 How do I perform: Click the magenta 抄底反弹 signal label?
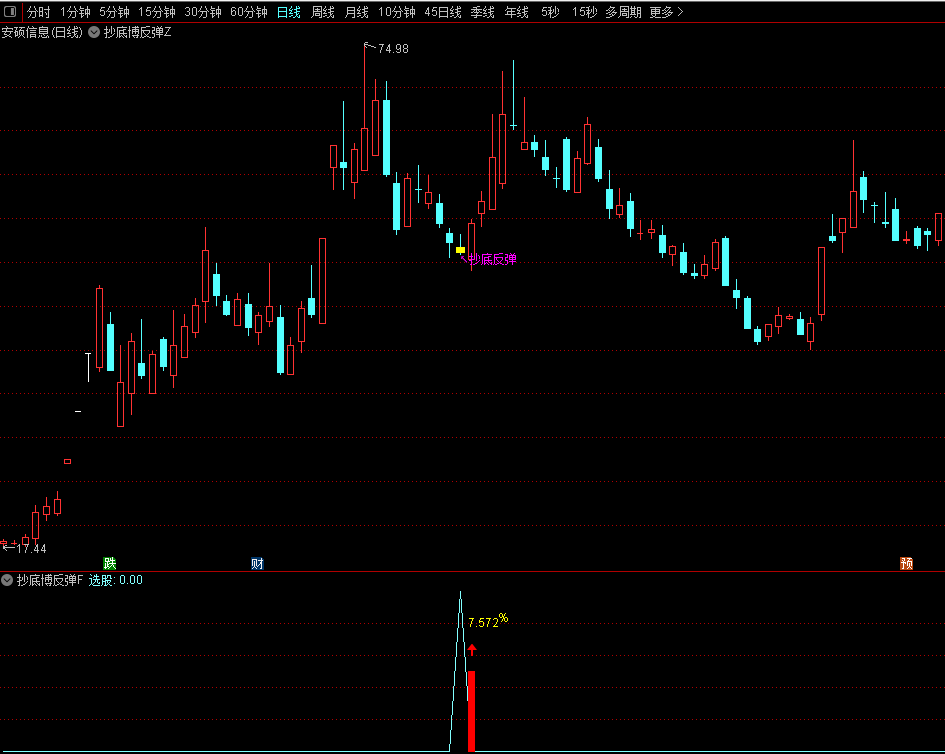pyautogui.click(x=493, y=260)
